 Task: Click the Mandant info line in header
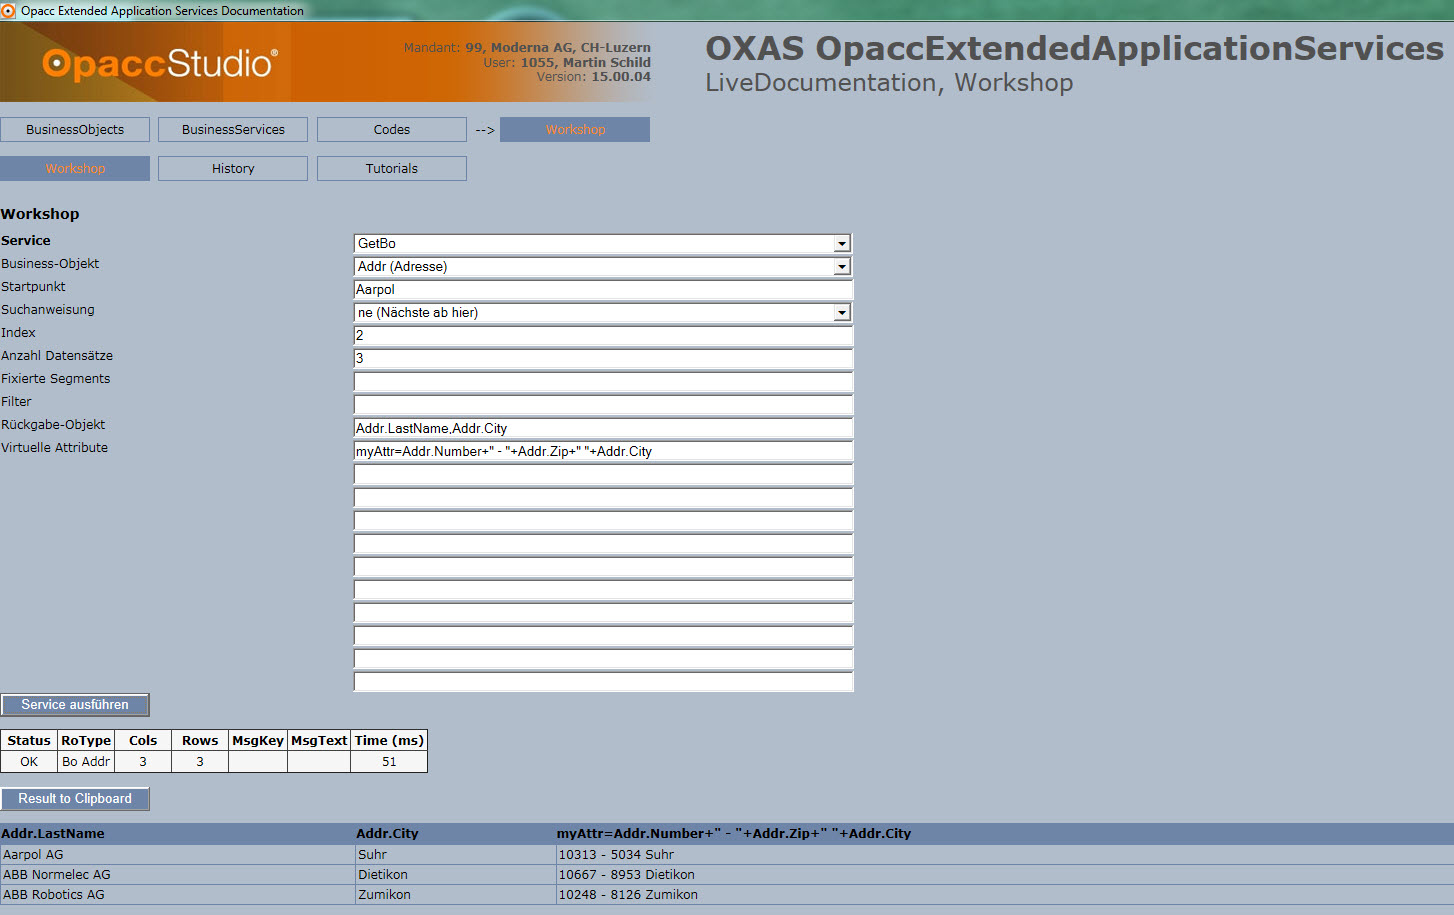coord(527,48)
